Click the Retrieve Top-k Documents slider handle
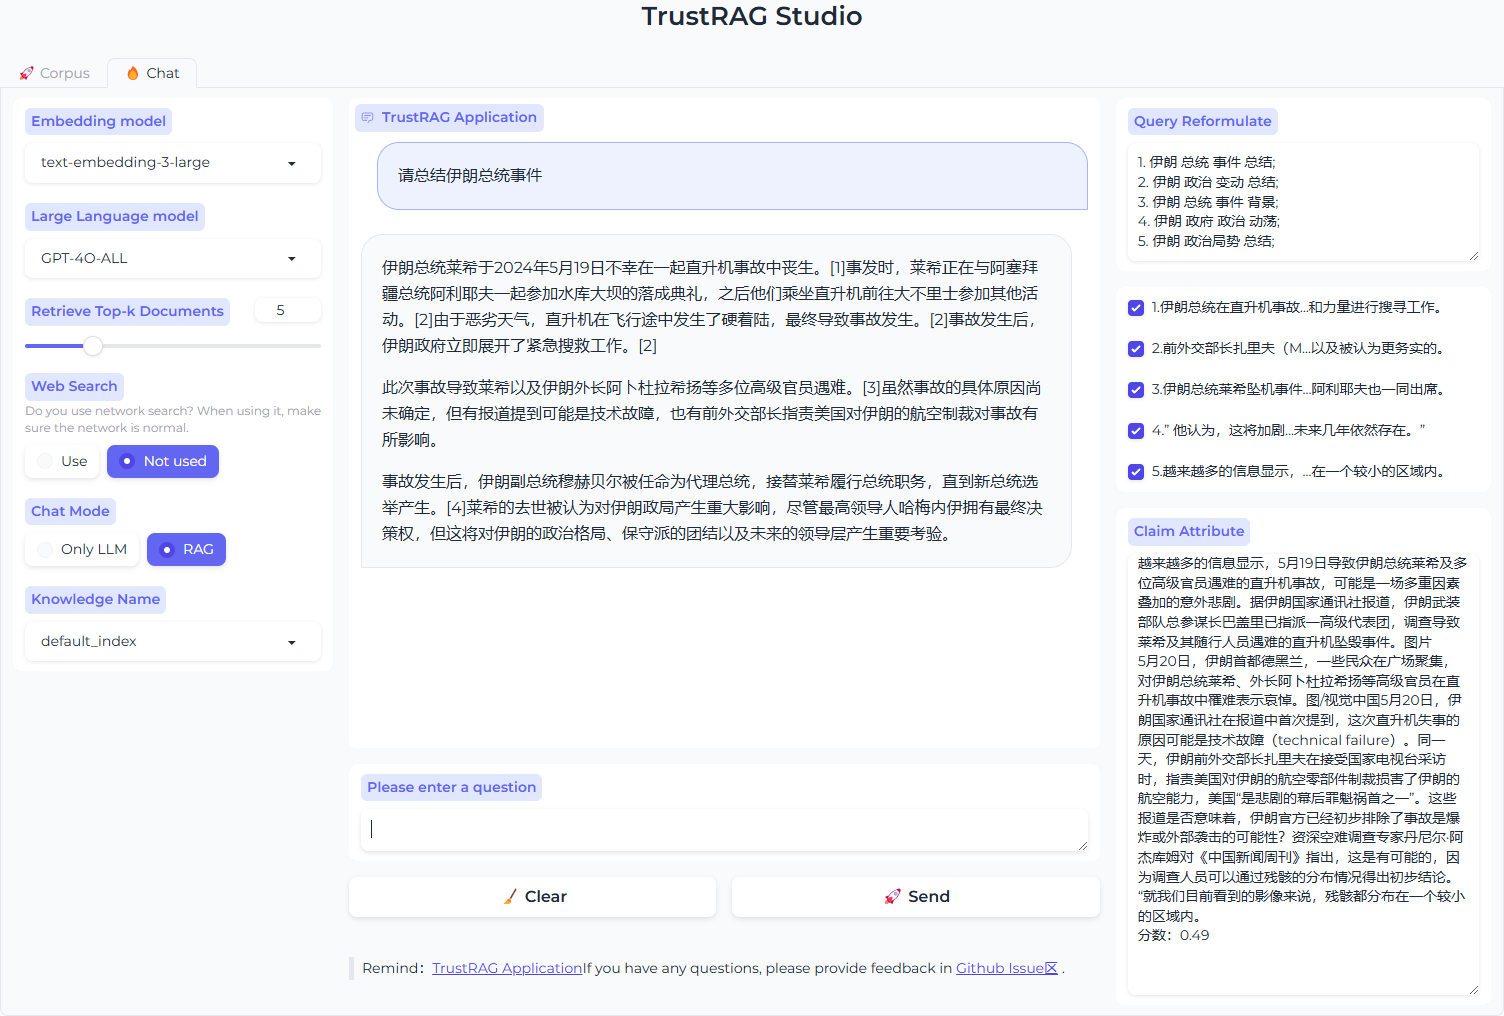Screen dimensions: 1504x1016 coord(93,346)
